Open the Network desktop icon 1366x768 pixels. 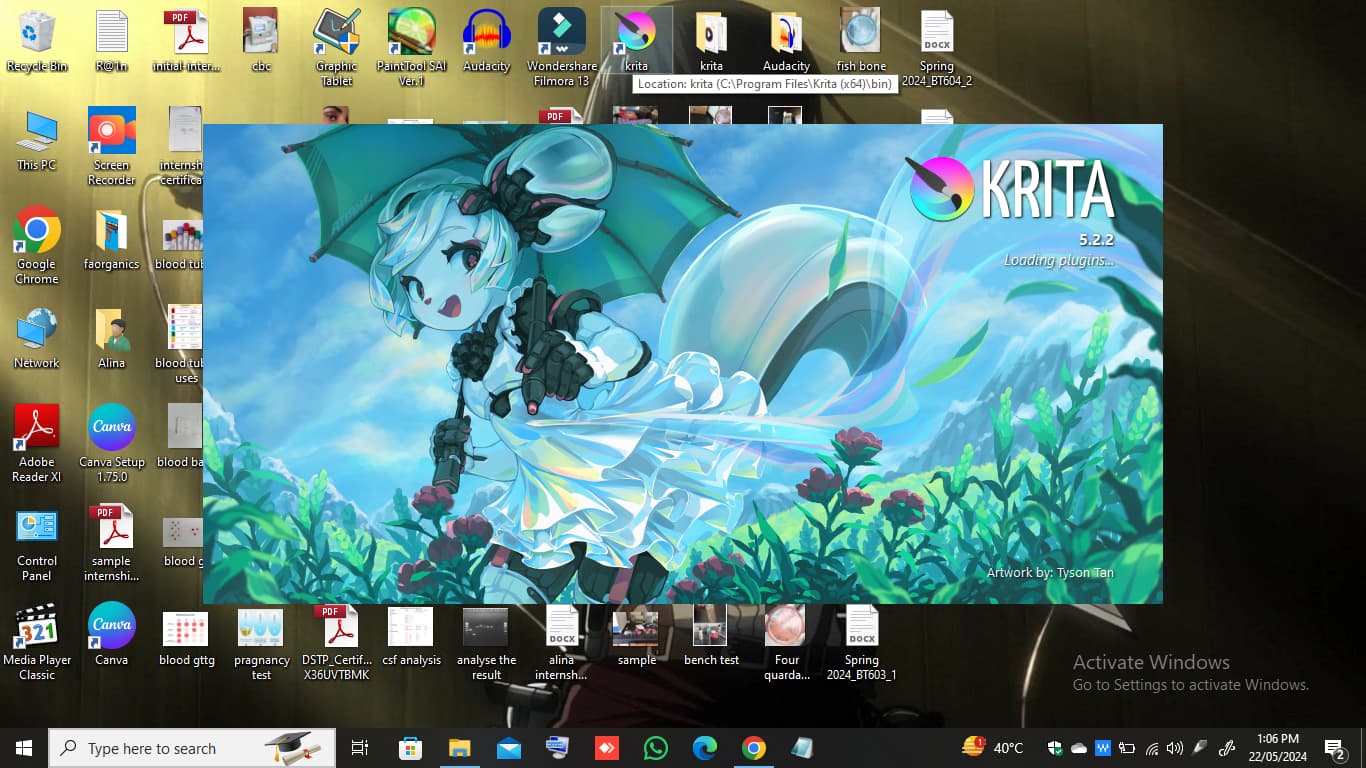37,338
